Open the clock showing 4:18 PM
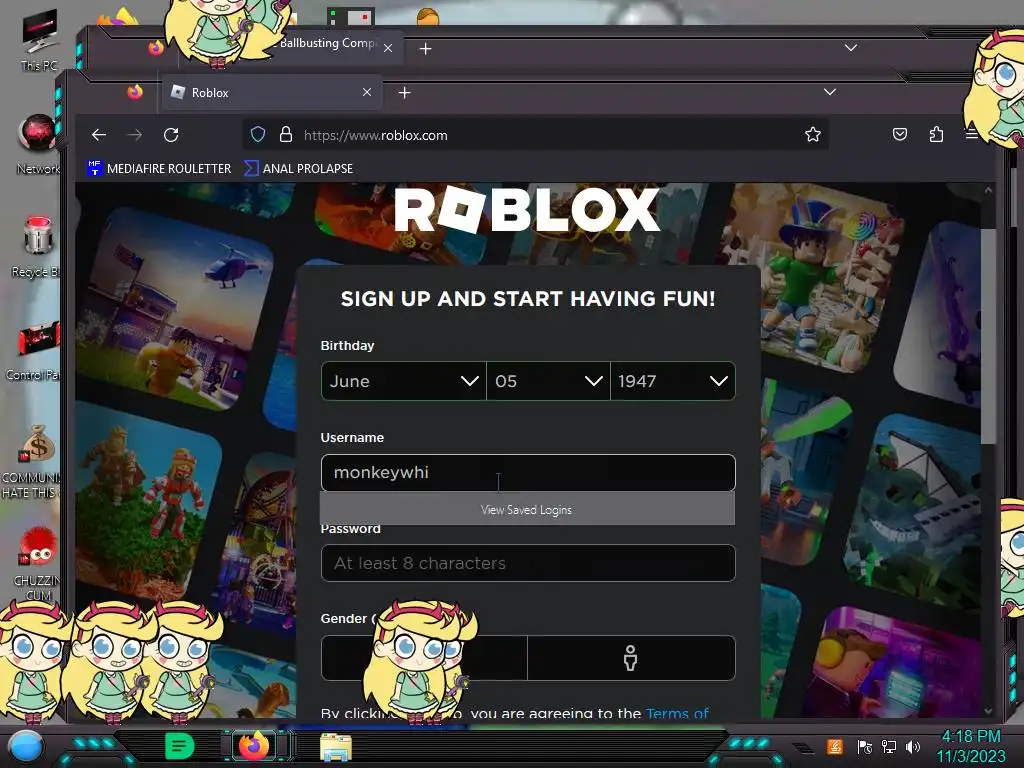Viewport: 1024px width, 768px height. (x=971, y=746)
